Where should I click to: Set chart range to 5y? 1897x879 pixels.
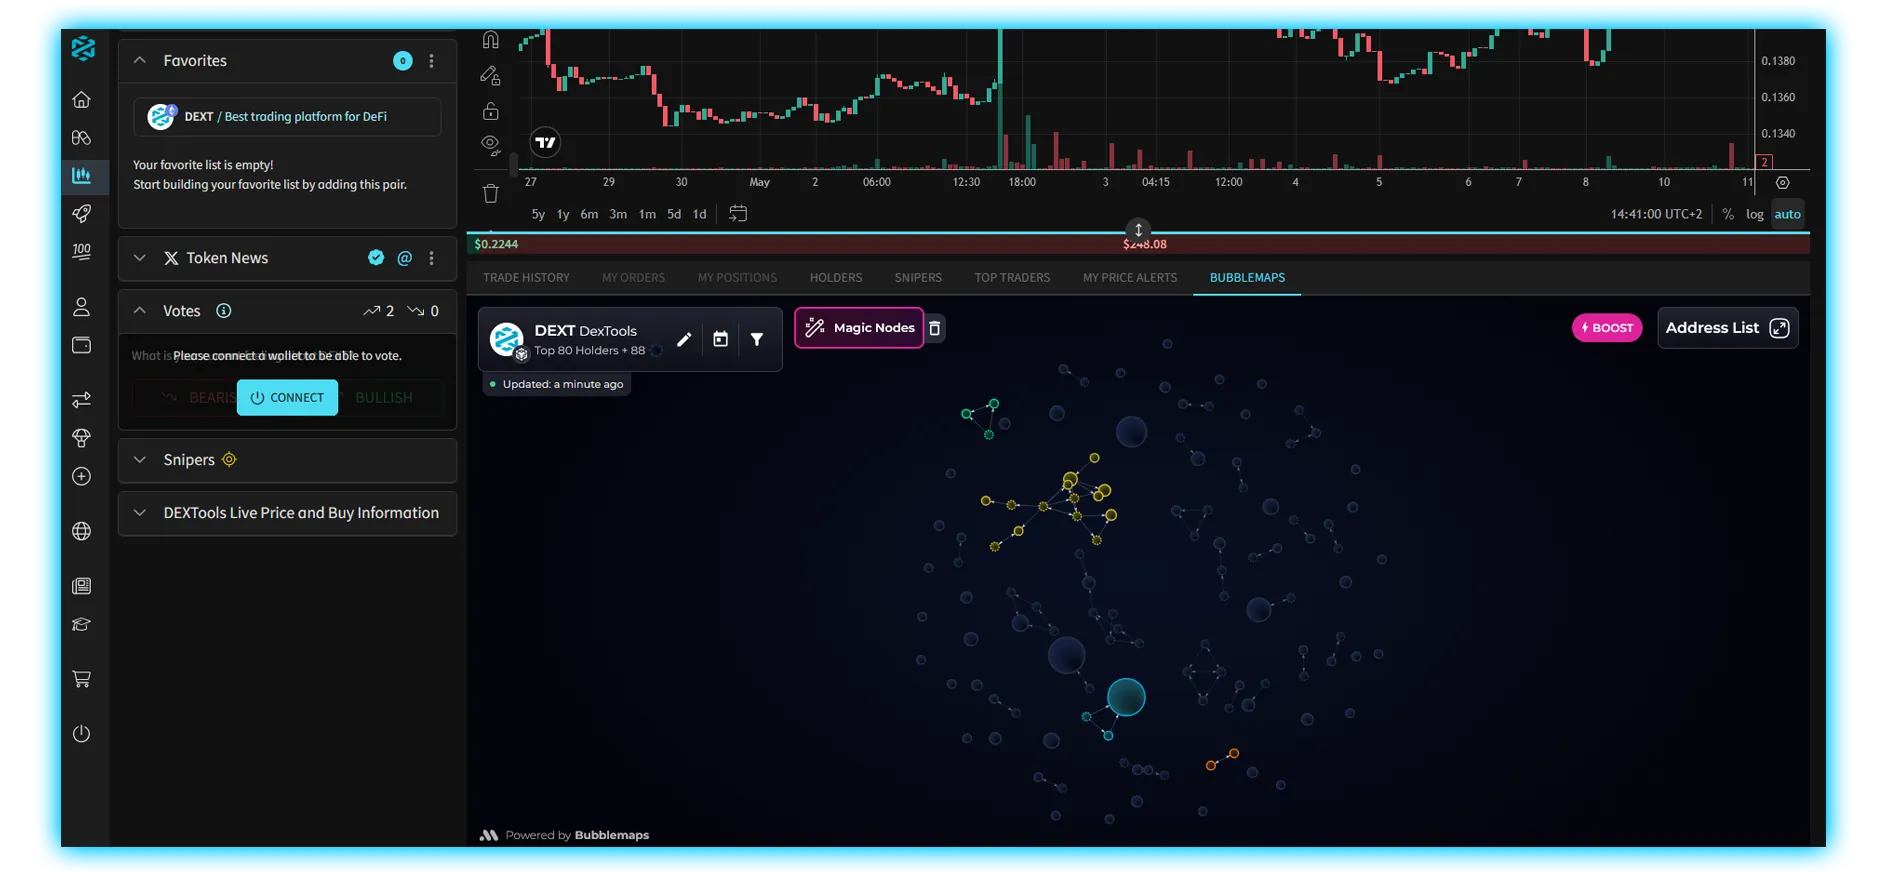538,214
